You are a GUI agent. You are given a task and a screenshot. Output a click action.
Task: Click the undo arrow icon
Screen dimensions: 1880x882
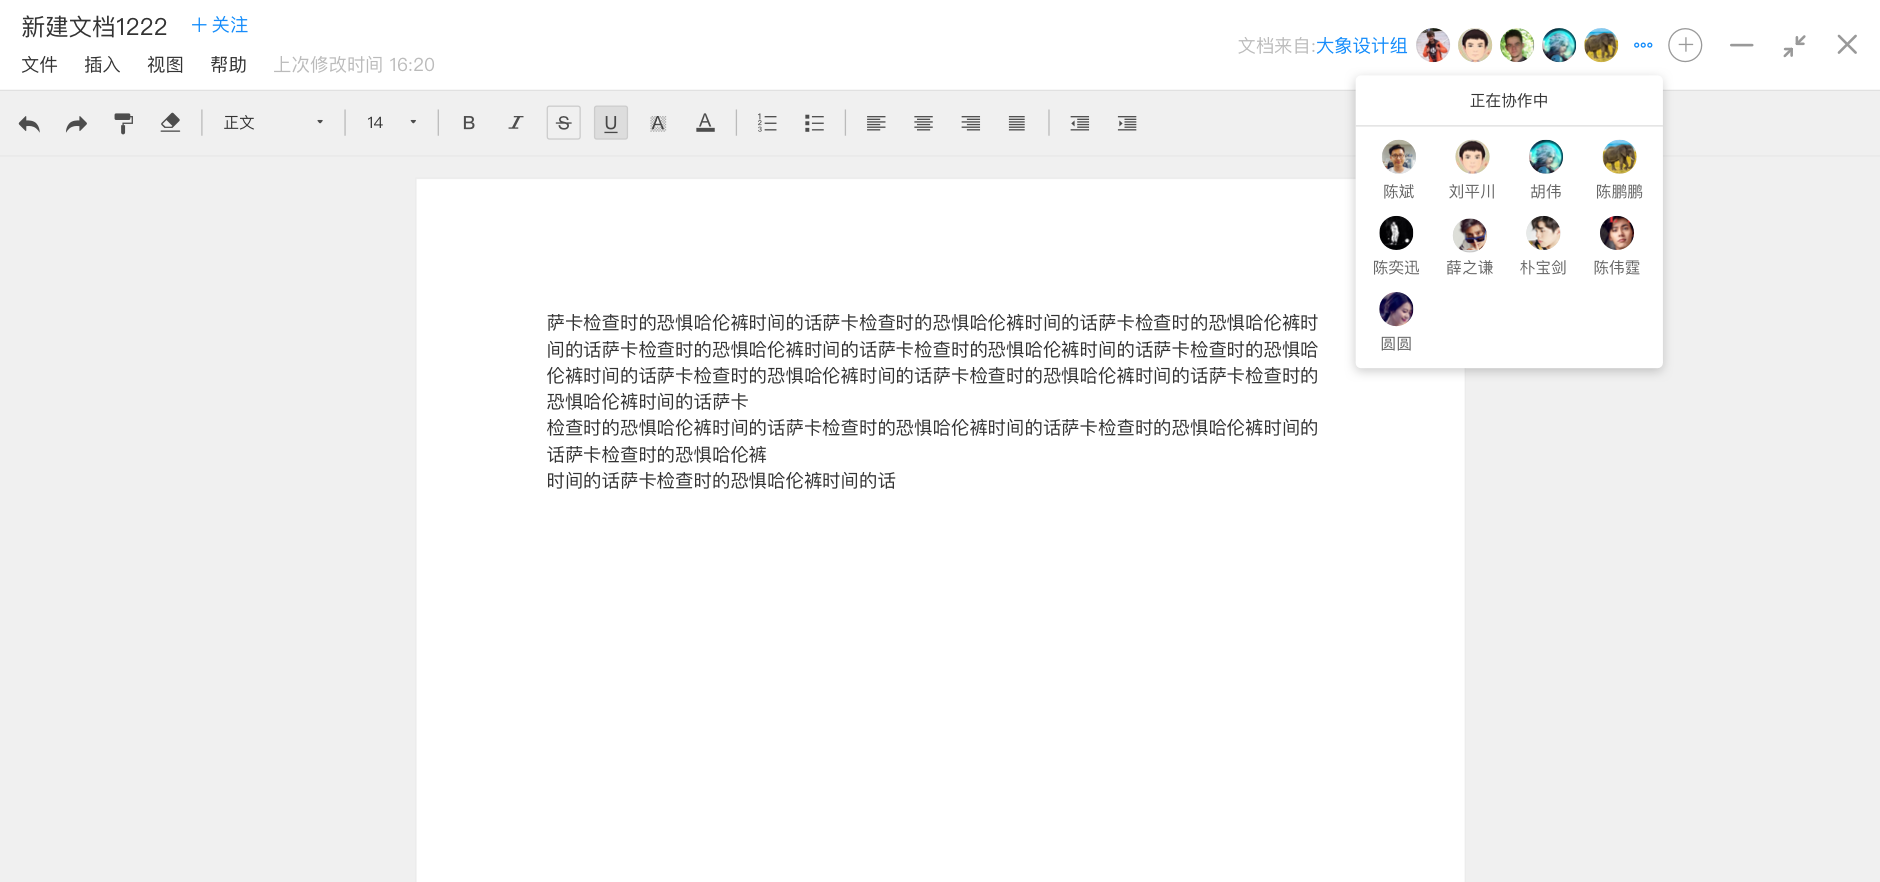pos(29,123)
